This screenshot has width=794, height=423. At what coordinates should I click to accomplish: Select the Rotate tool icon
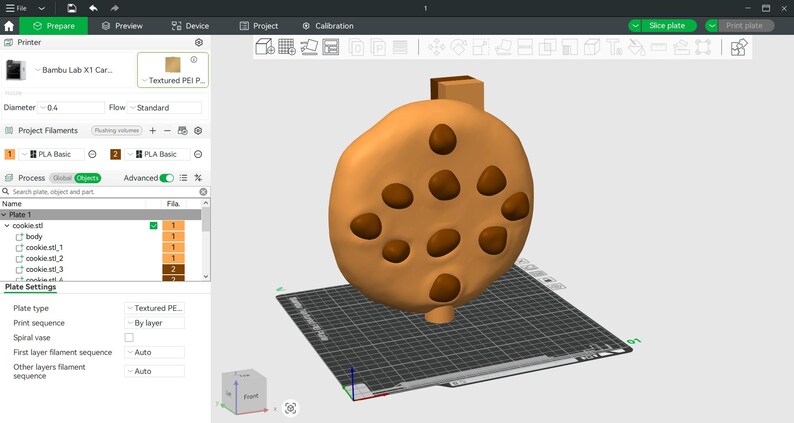(458, 48)
